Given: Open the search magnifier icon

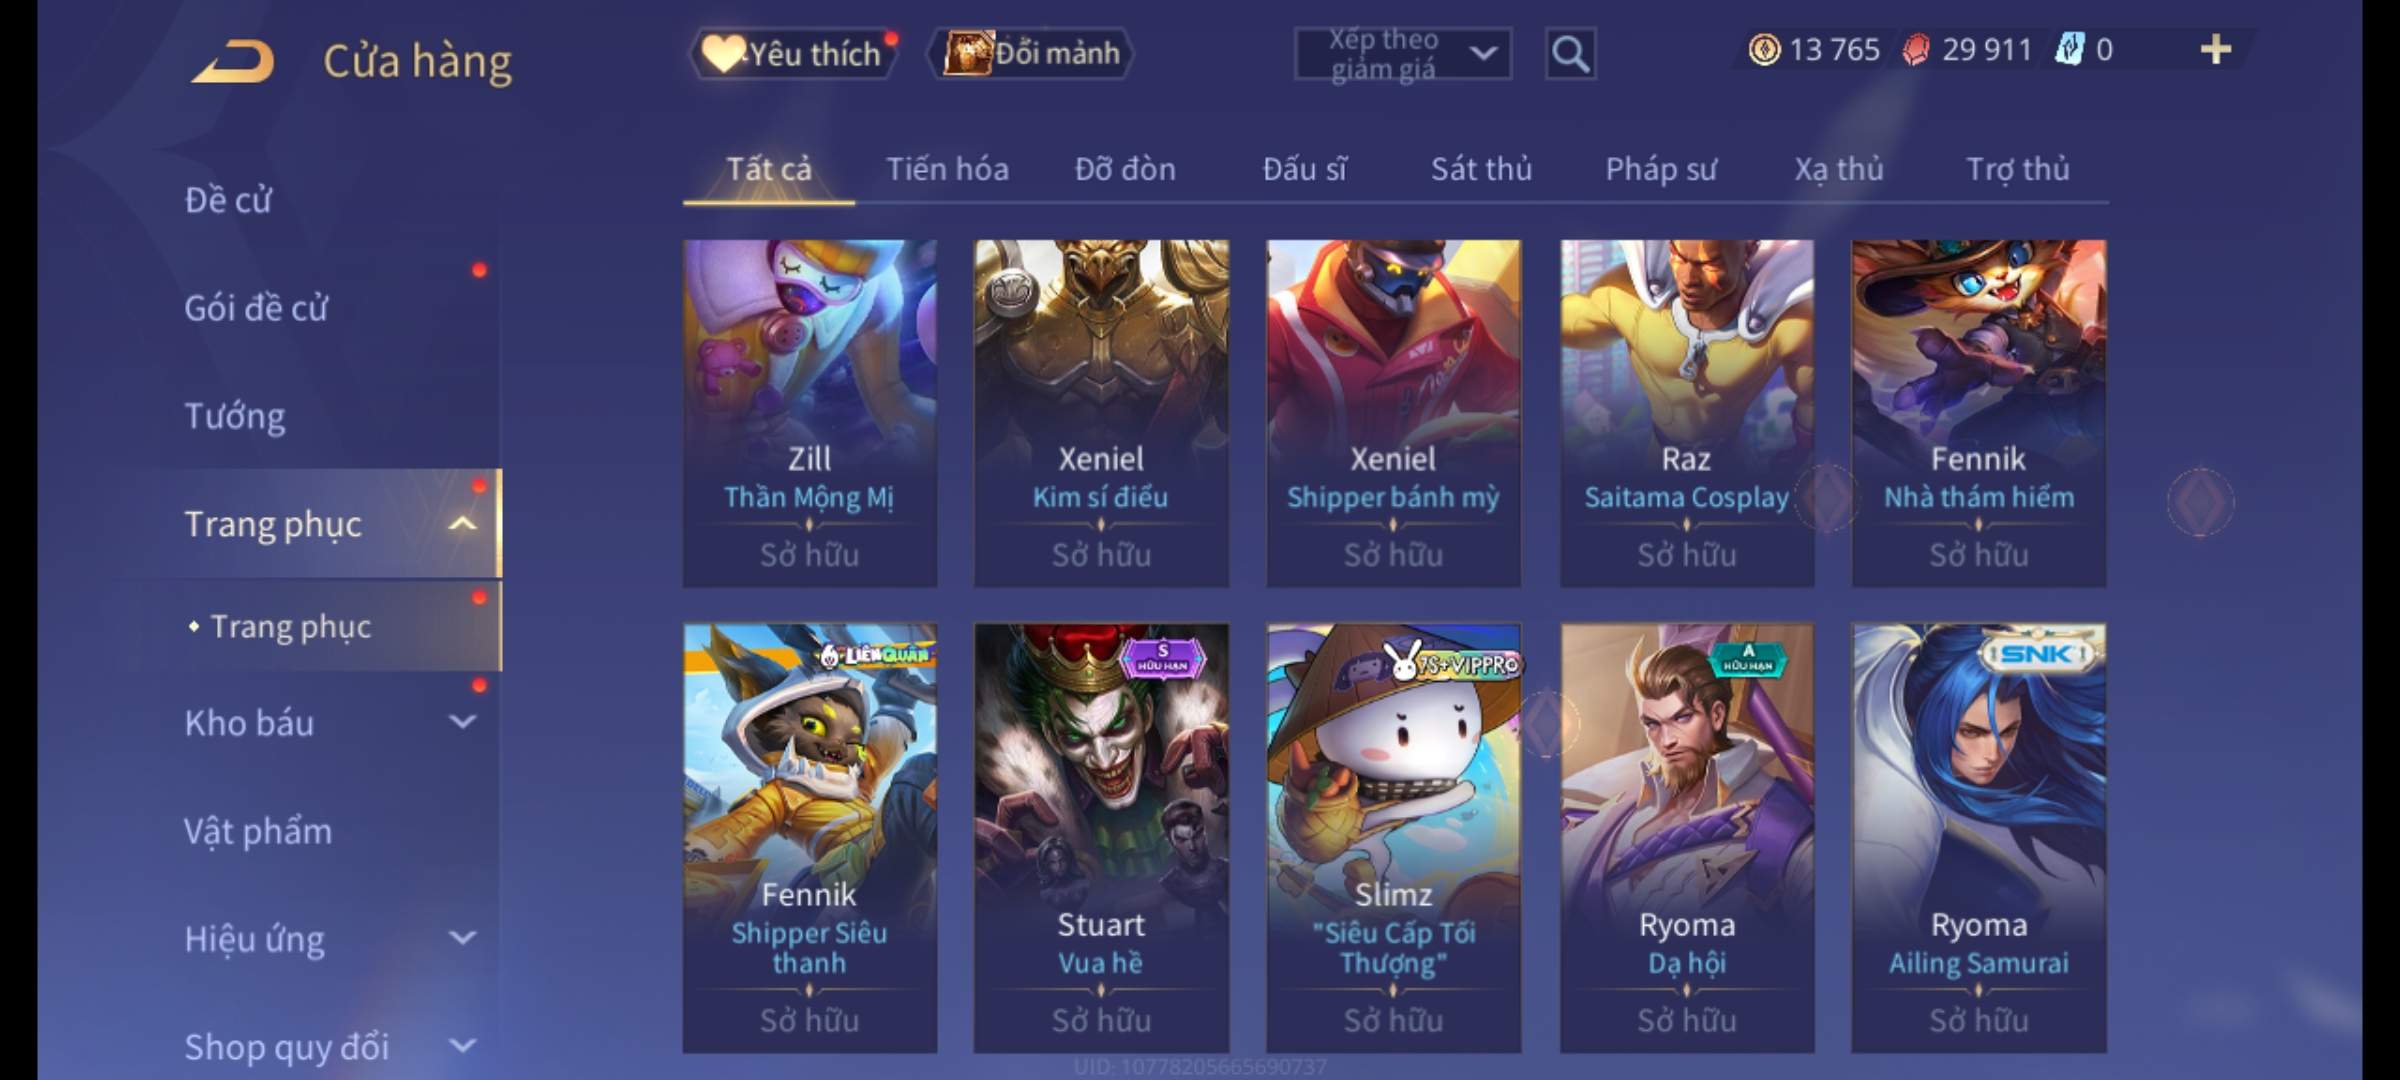Looking at the screenshot, I should click(1570, 54).
